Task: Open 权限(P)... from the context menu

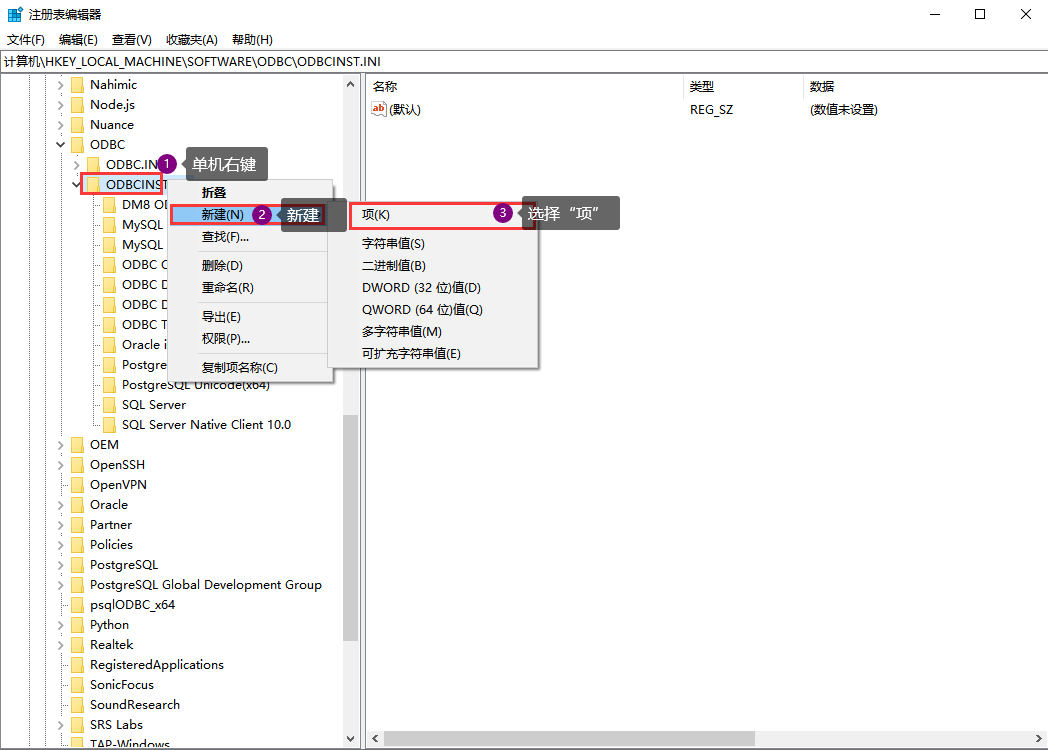Action: (x=250, y=340)
